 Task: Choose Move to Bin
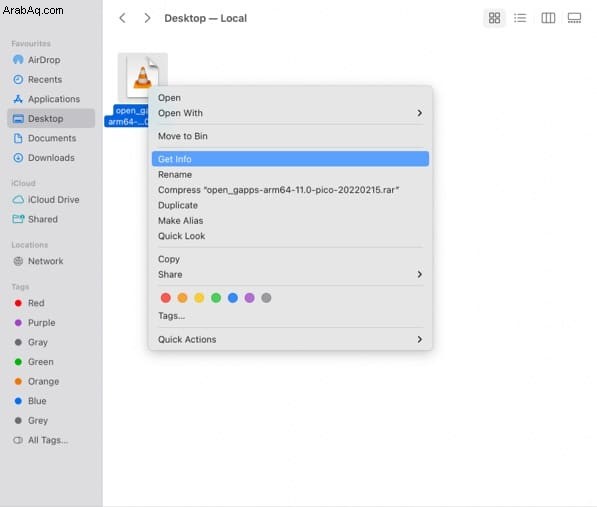coord(290,136)
